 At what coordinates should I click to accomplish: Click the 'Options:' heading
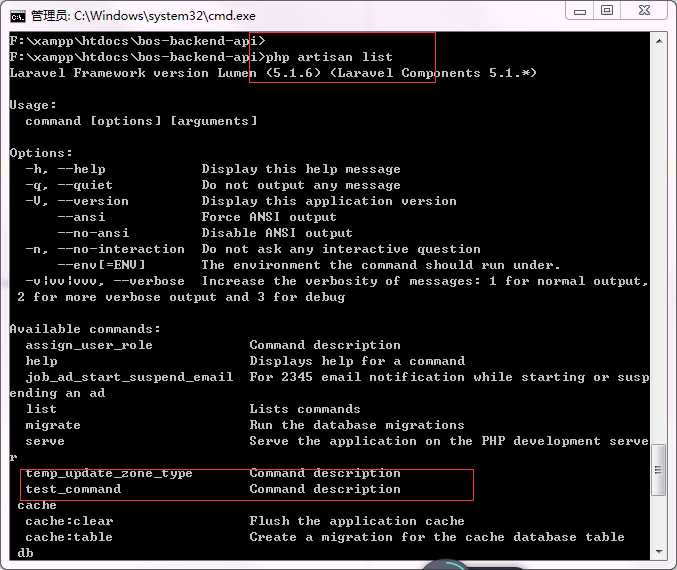(41, 153)
